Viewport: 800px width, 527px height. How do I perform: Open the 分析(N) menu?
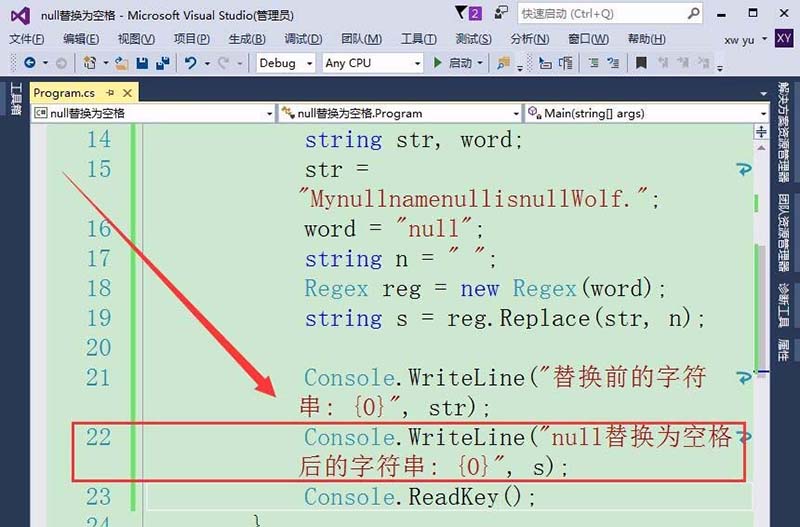pyautogui.click(x=530, y=39)
